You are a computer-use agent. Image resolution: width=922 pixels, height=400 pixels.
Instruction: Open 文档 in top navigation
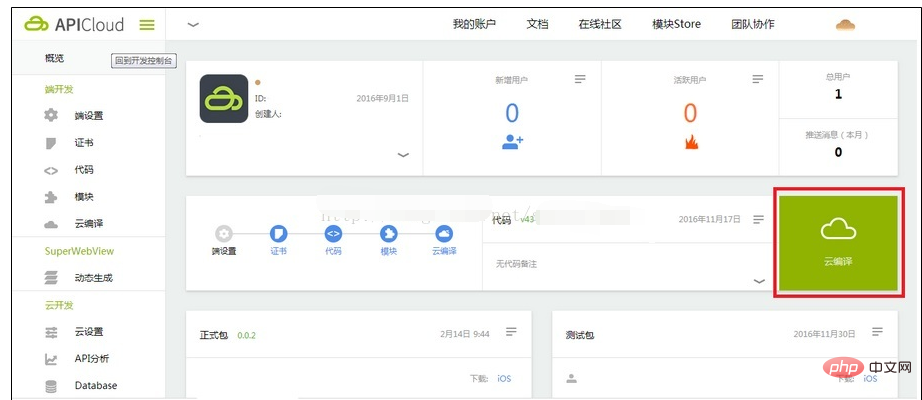537,24
